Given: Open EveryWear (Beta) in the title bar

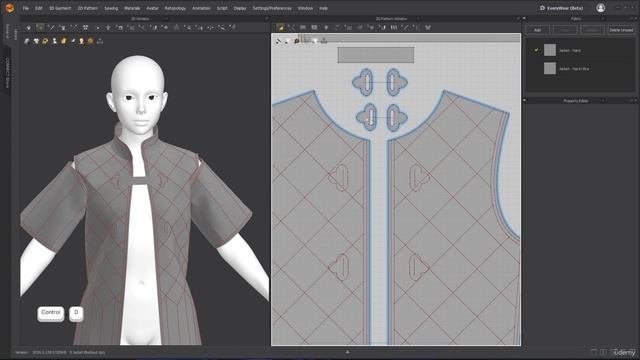Looking at the screenshot, I should [x=561, y=8].
